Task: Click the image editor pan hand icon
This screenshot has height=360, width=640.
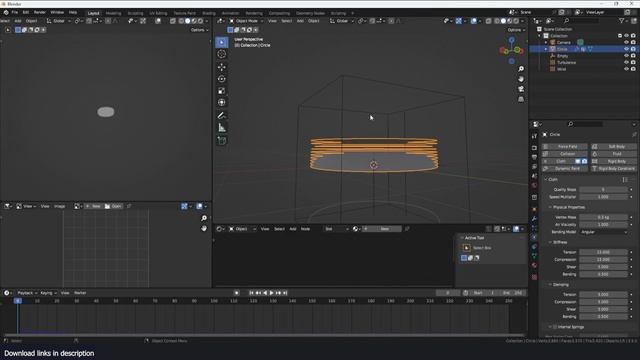Action: (204, 229)
